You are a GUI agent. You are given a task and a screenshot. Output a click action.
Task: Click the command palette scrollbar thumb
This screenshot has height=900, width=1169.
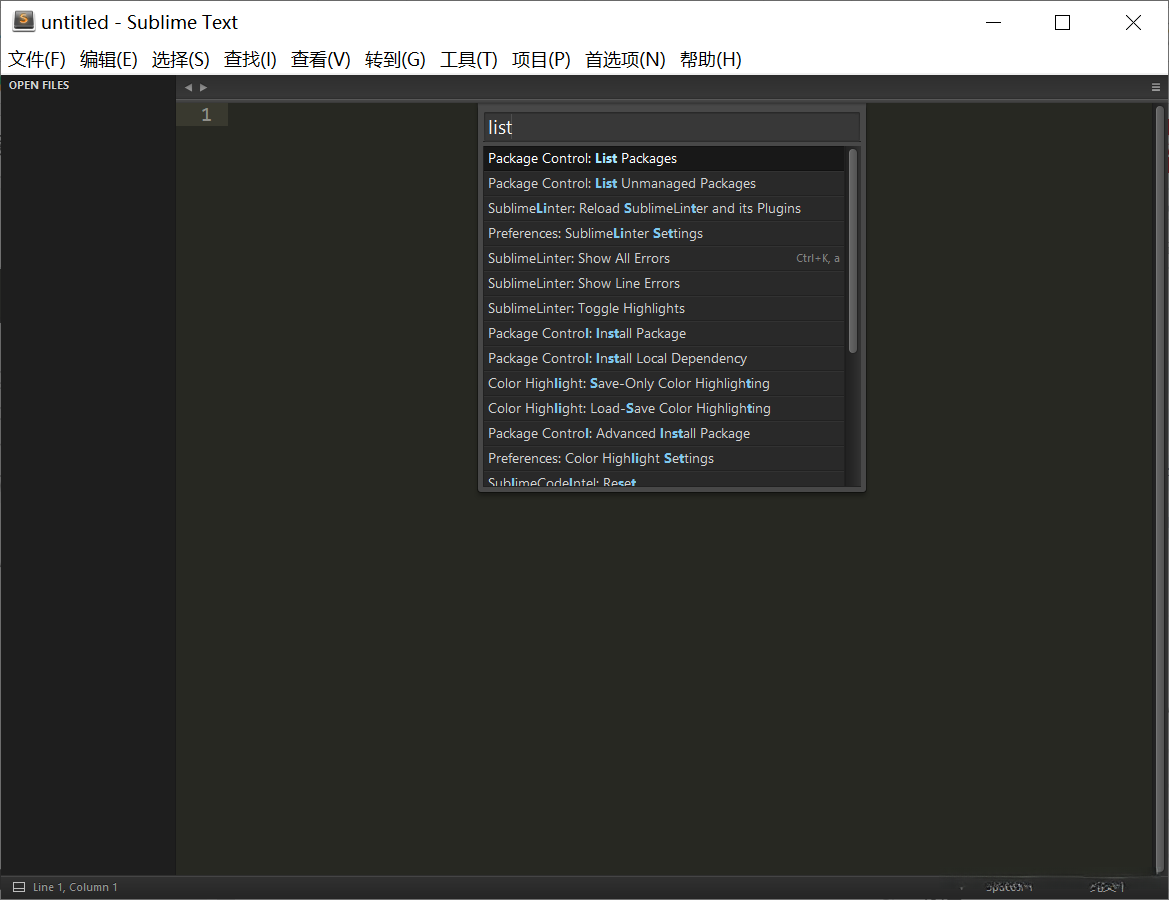(x=852, y=251)
